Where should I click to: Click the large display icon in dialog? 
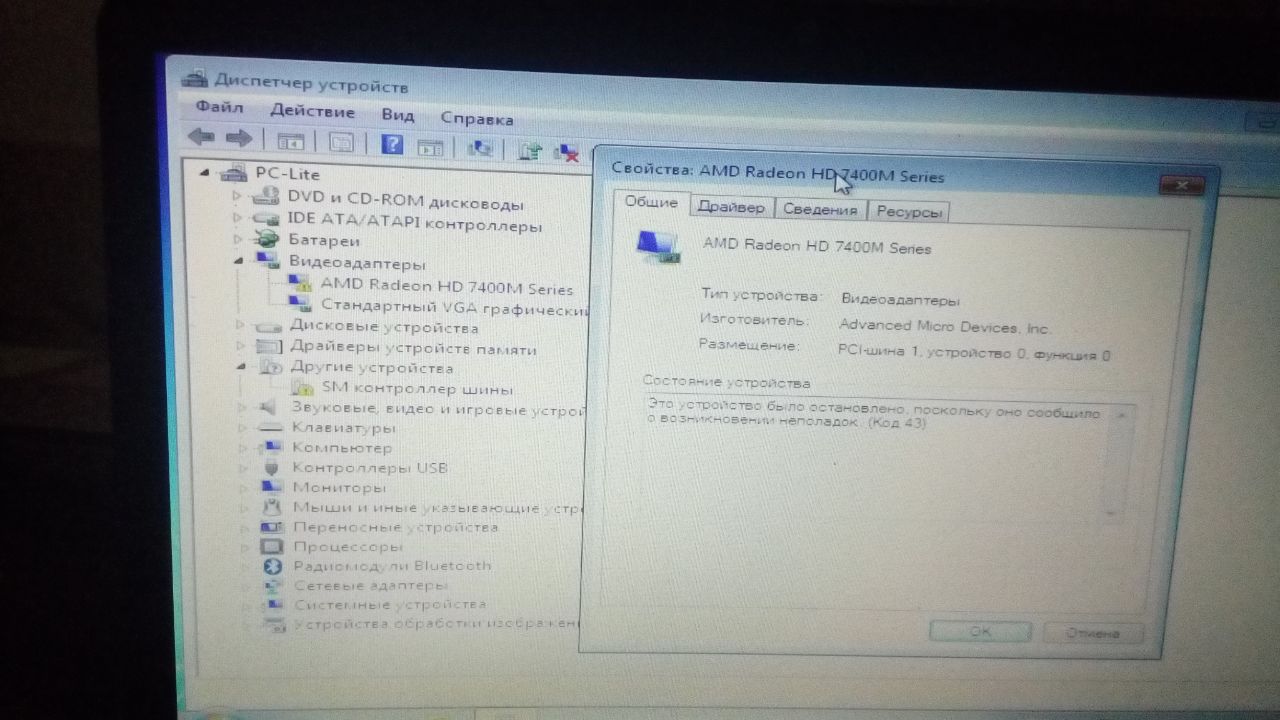pyautogui.click(x=658, y=246)
